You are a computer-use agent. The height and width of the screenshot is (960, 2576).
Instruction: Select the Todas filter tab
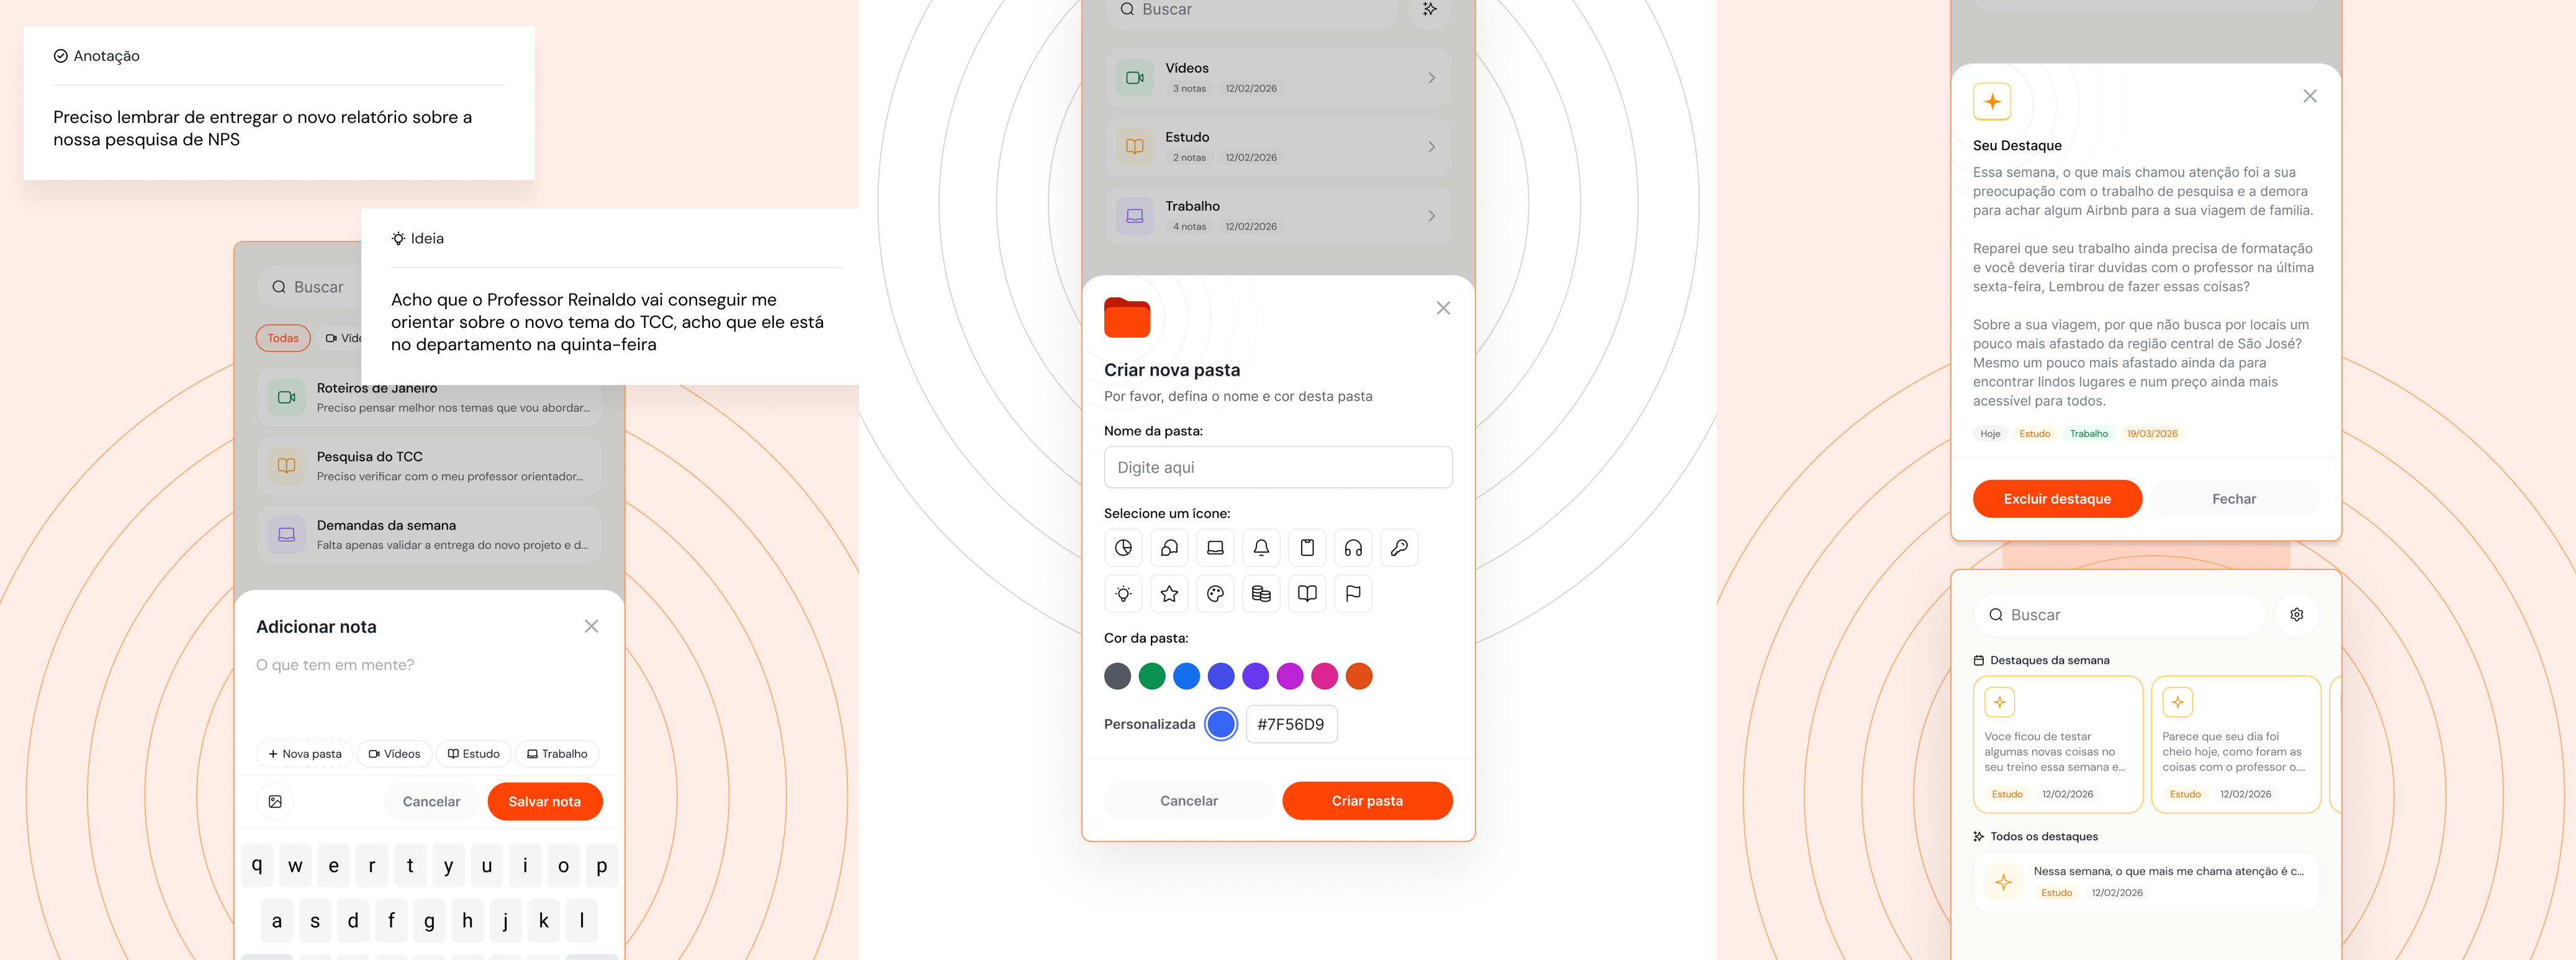click(283, 338)
